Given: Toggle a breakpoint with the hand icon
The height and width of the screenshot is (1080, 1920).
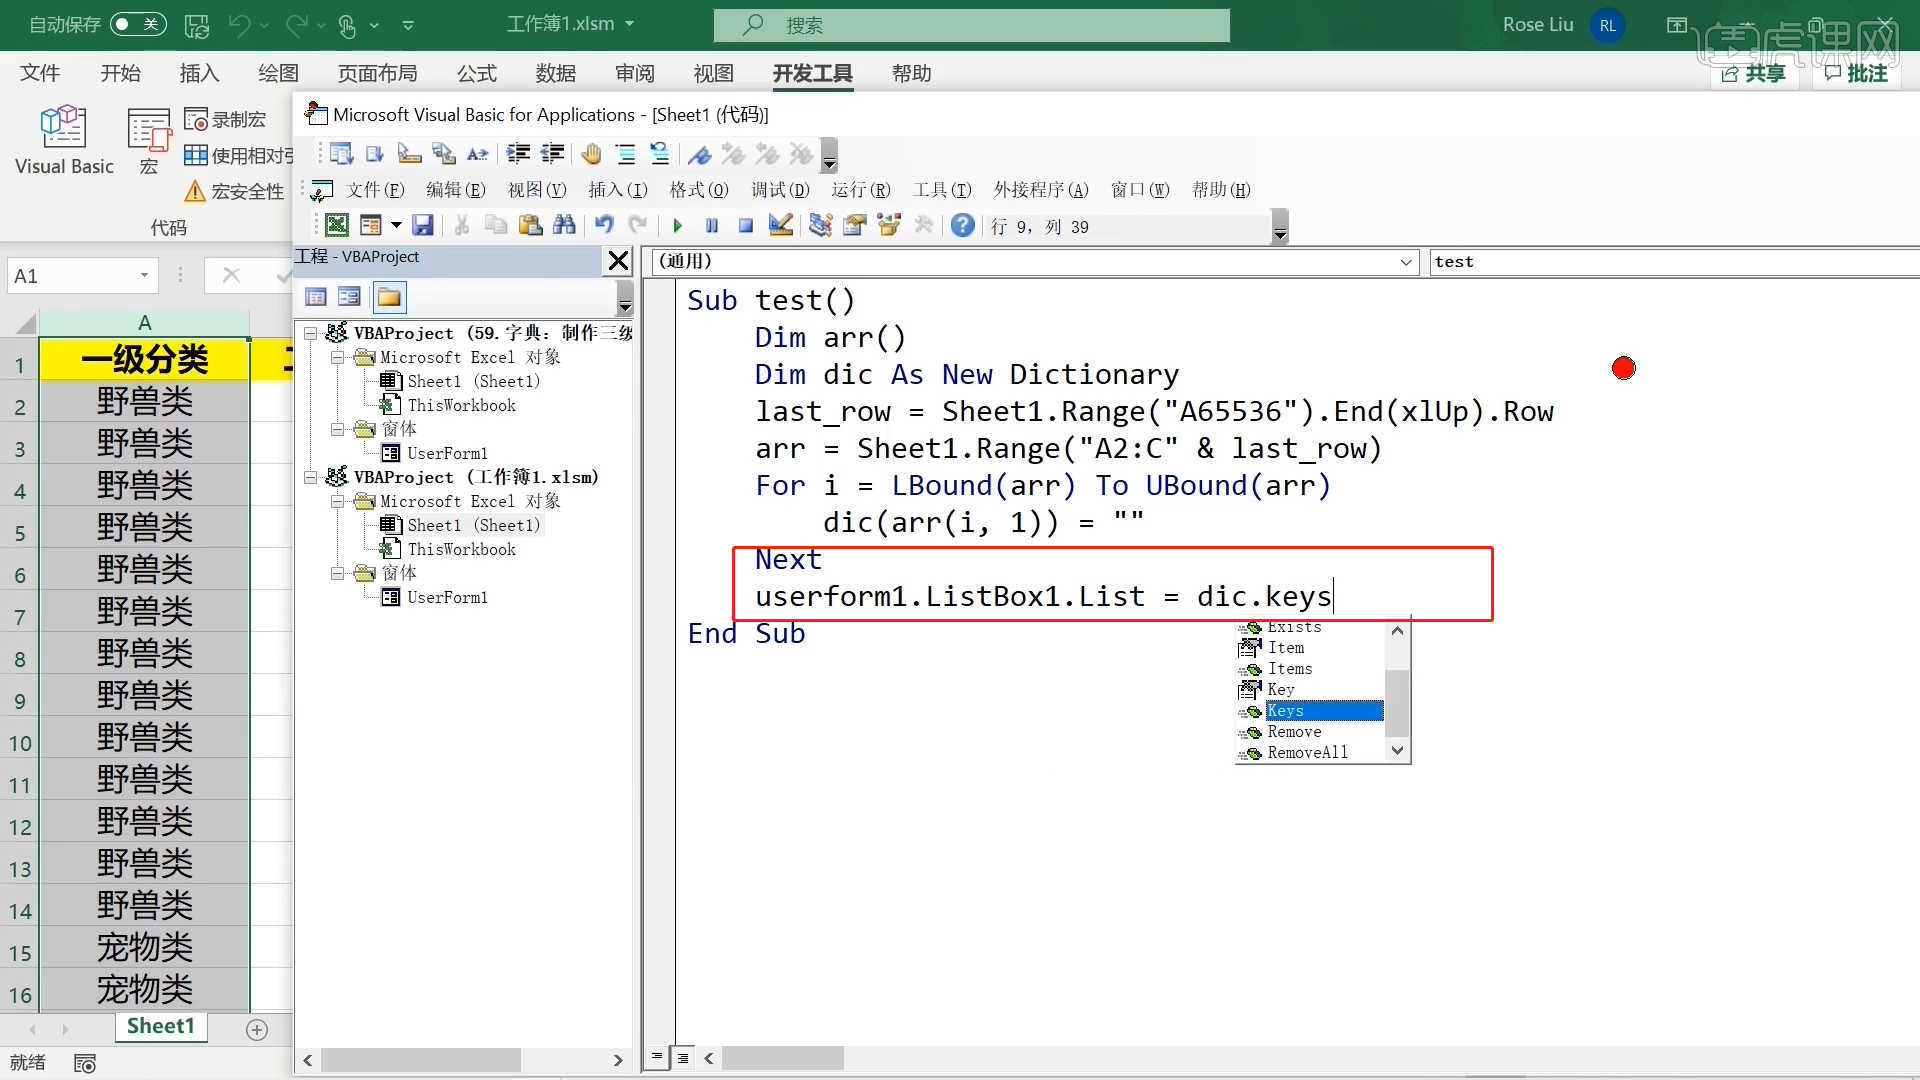Looking at the screenshot, I should (590, 154).
